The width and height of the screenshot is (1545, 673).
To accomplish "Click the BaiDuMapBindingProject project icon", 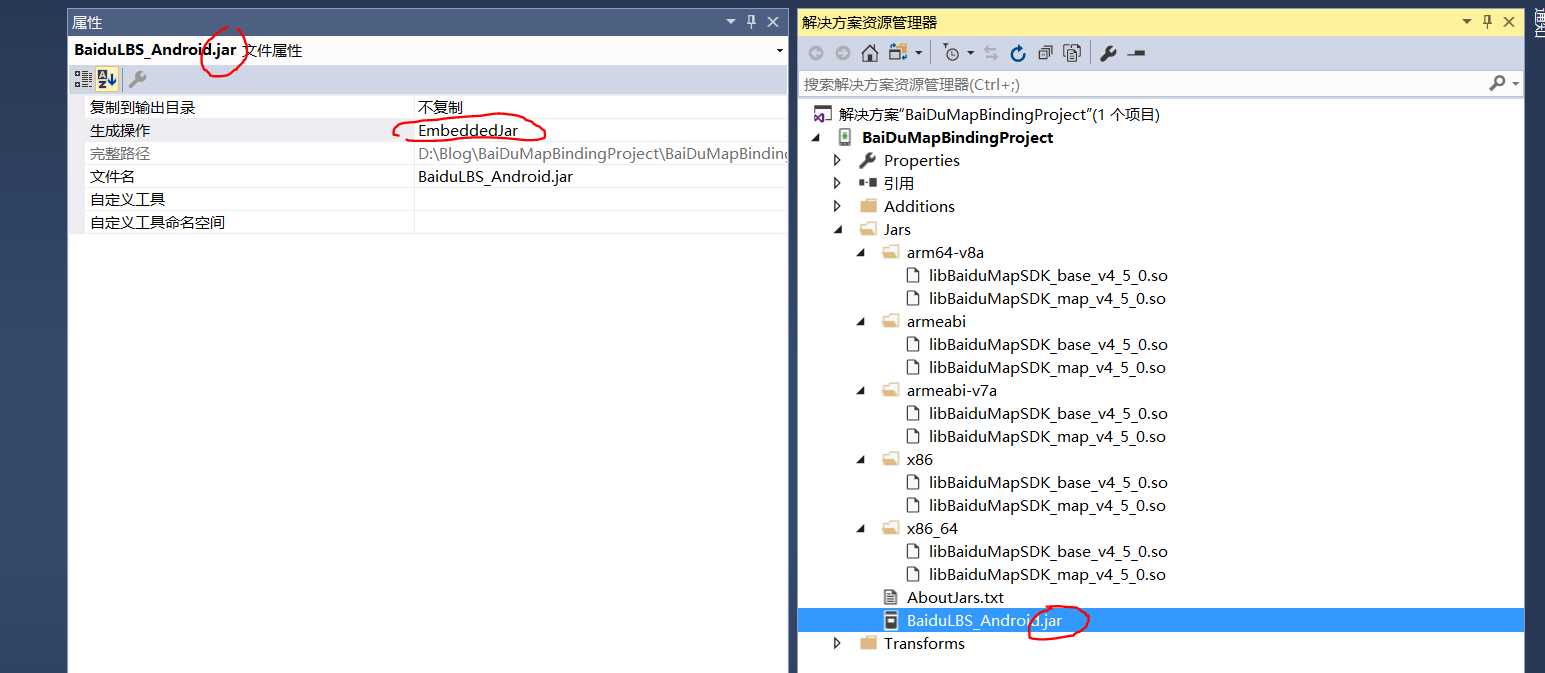I will pyautogui.click(x=845, y=137).
